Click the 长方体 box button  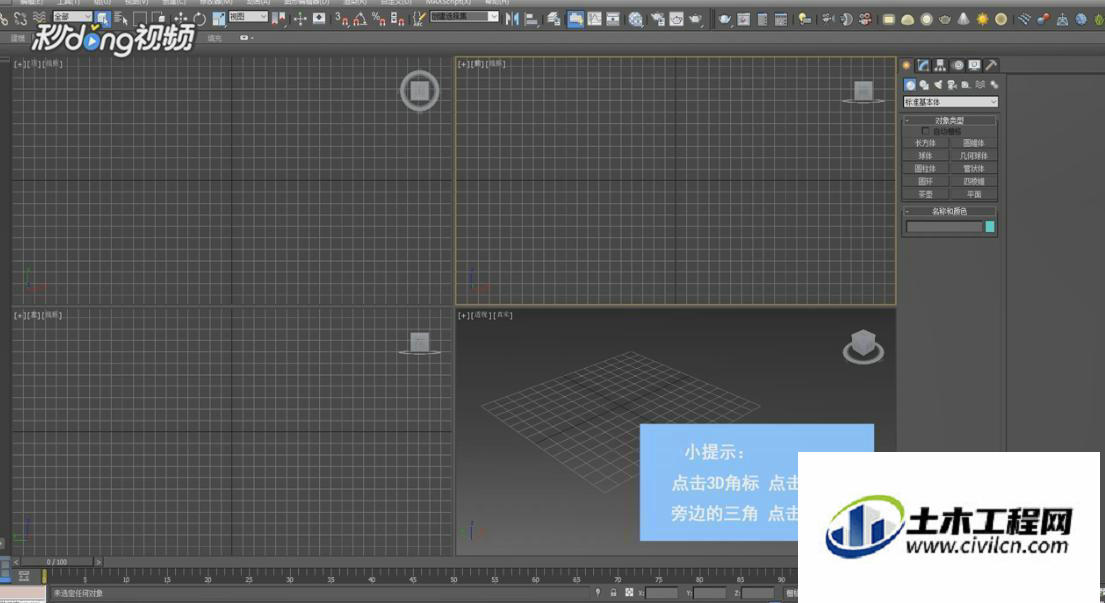click(x=925, y=143)
